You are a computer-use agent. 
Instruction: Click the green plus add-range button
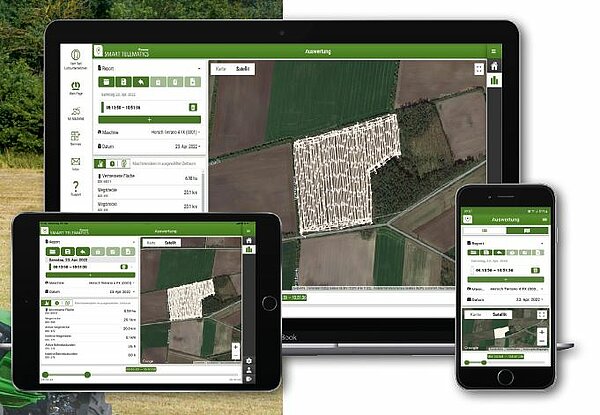[x=150, y=119]
